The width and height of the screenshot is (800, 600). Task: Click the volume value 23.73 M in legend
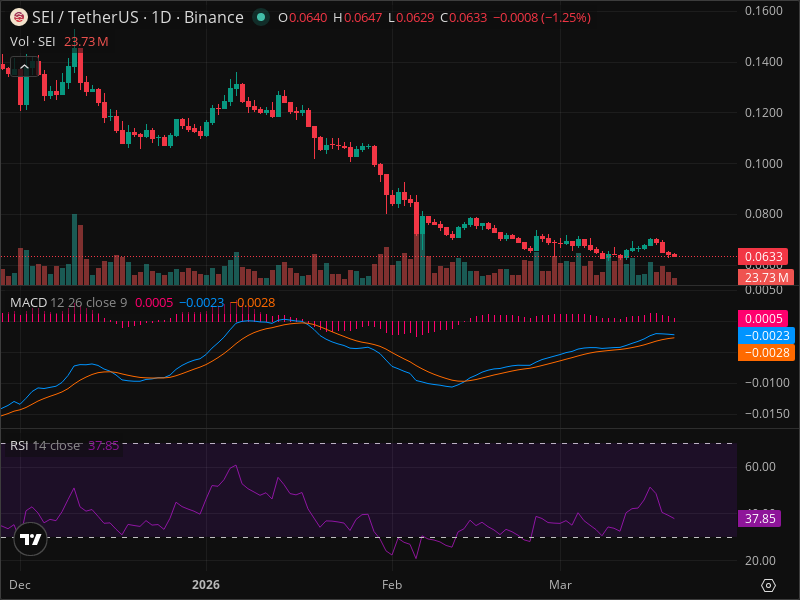pos(86,41)
